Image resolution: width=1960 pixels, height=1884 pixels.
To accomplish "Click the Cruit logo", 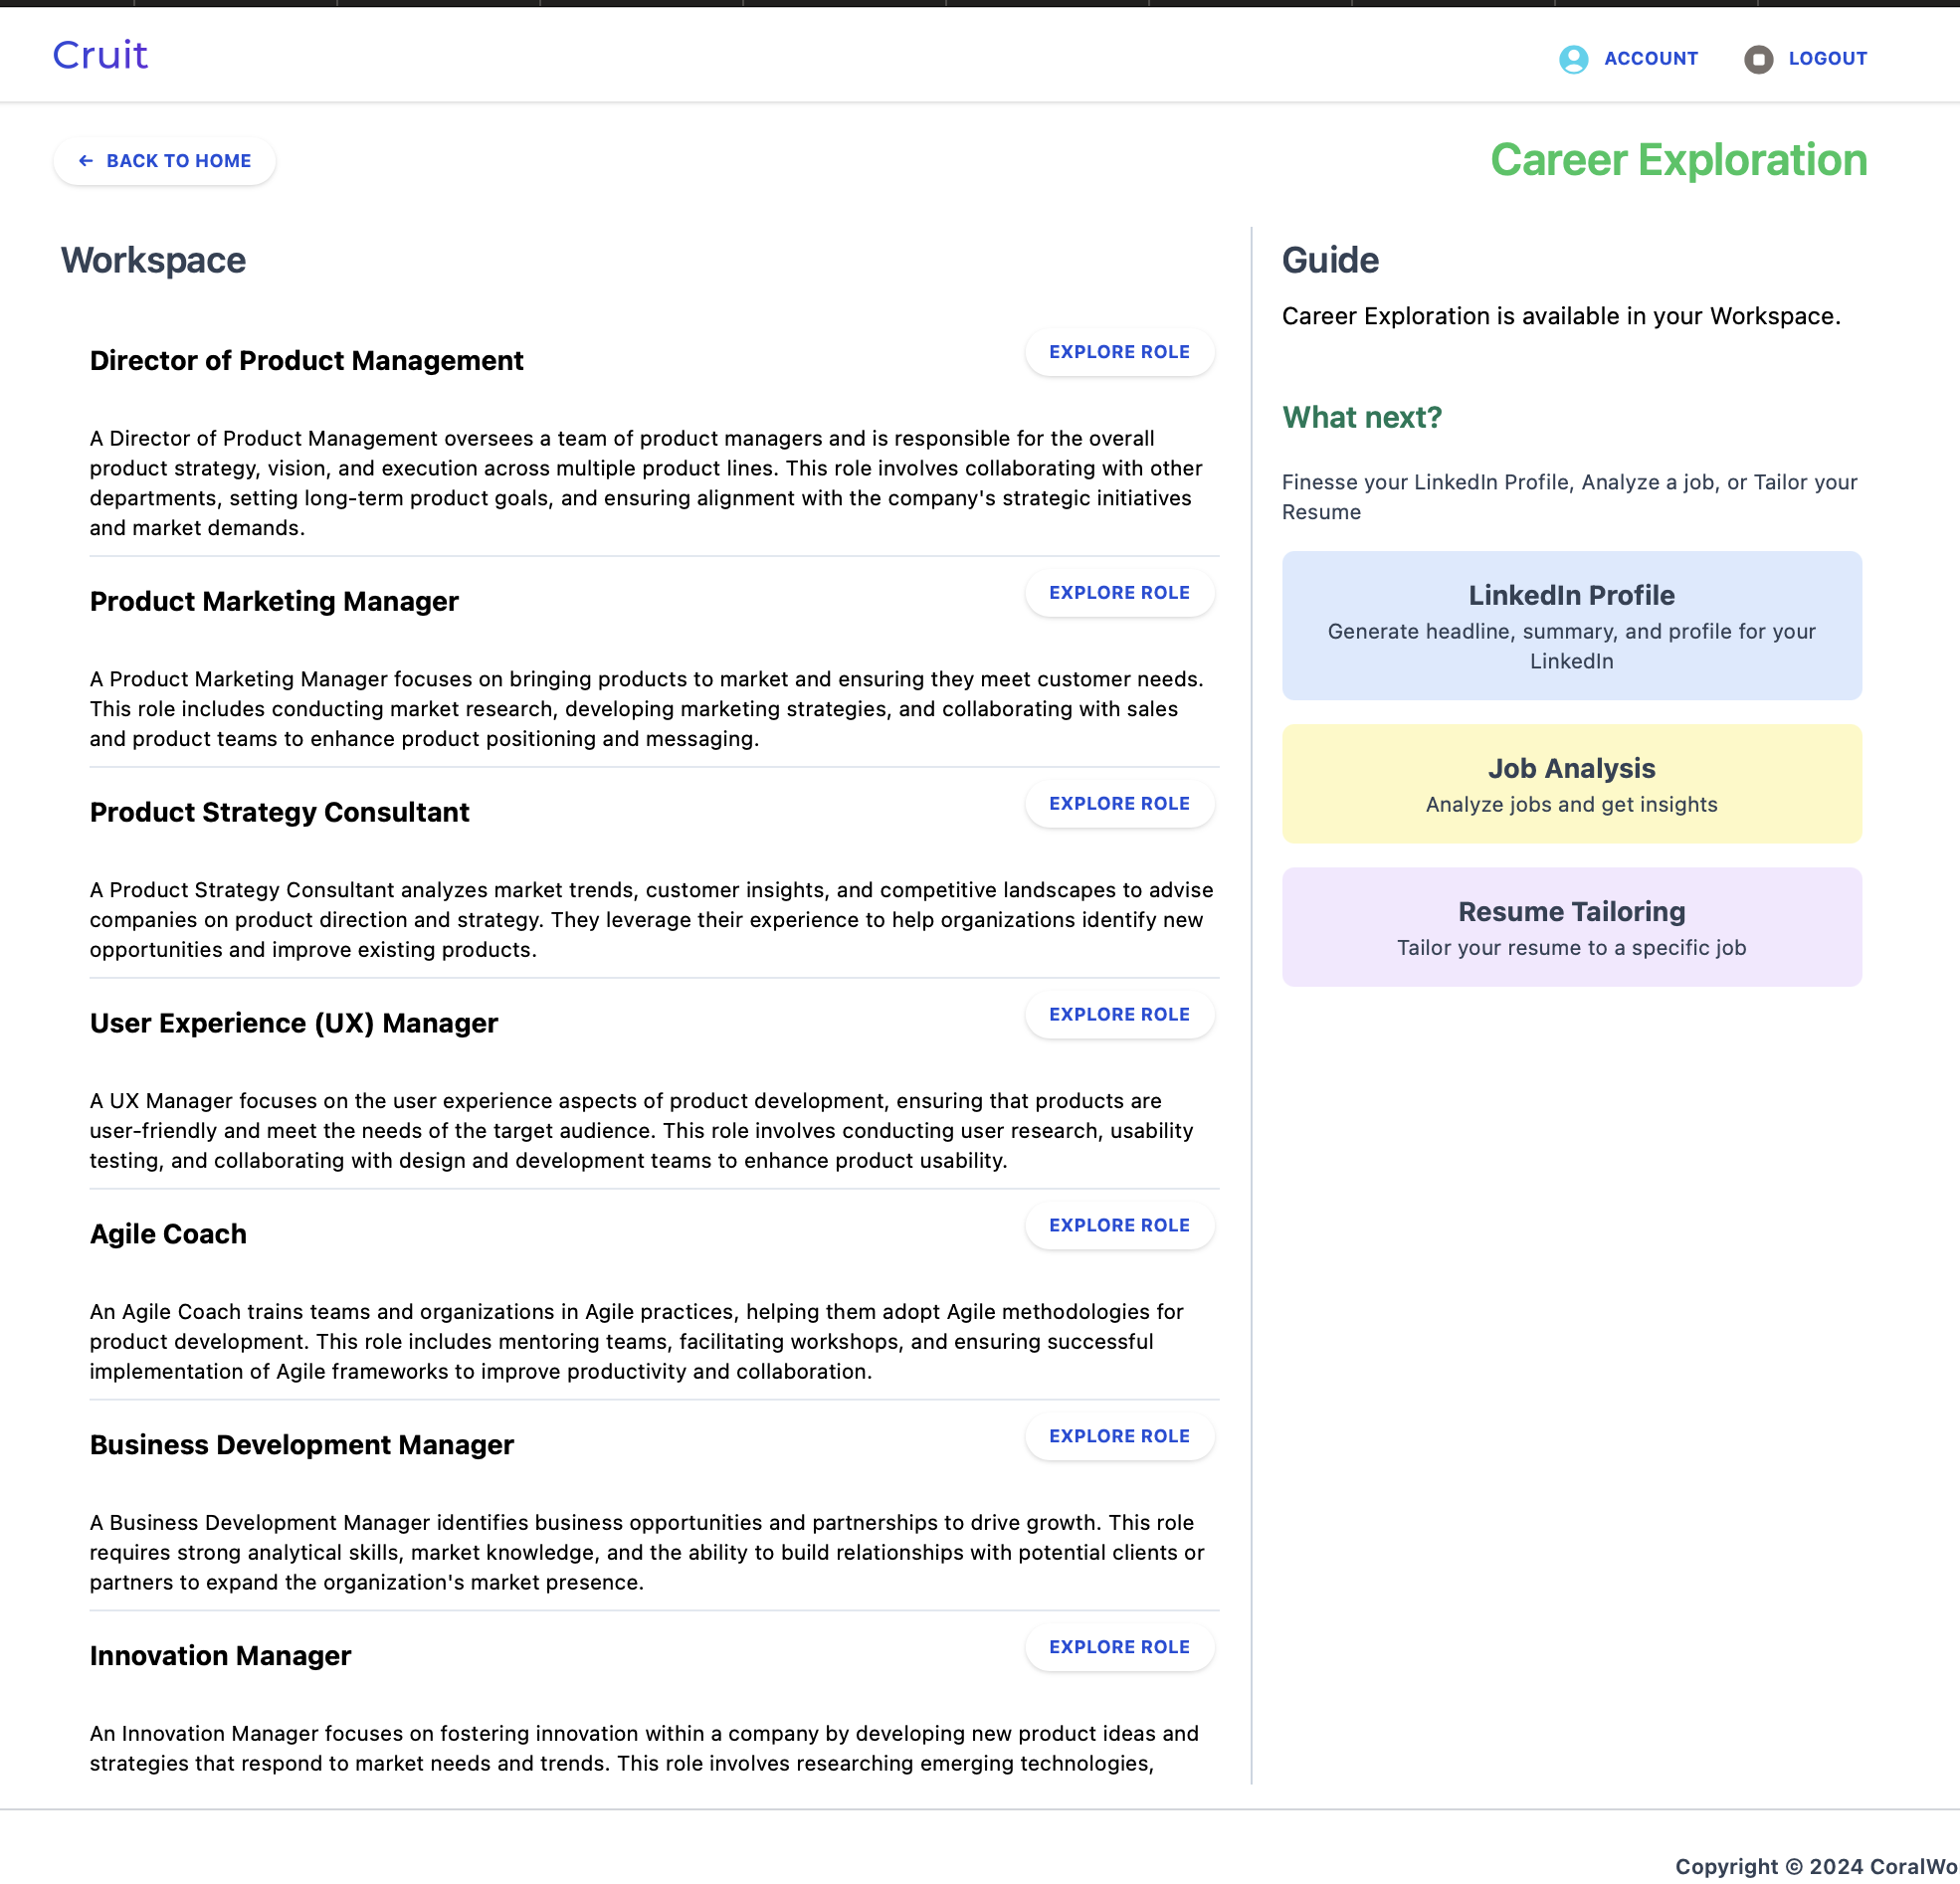I will pos(100,55).
